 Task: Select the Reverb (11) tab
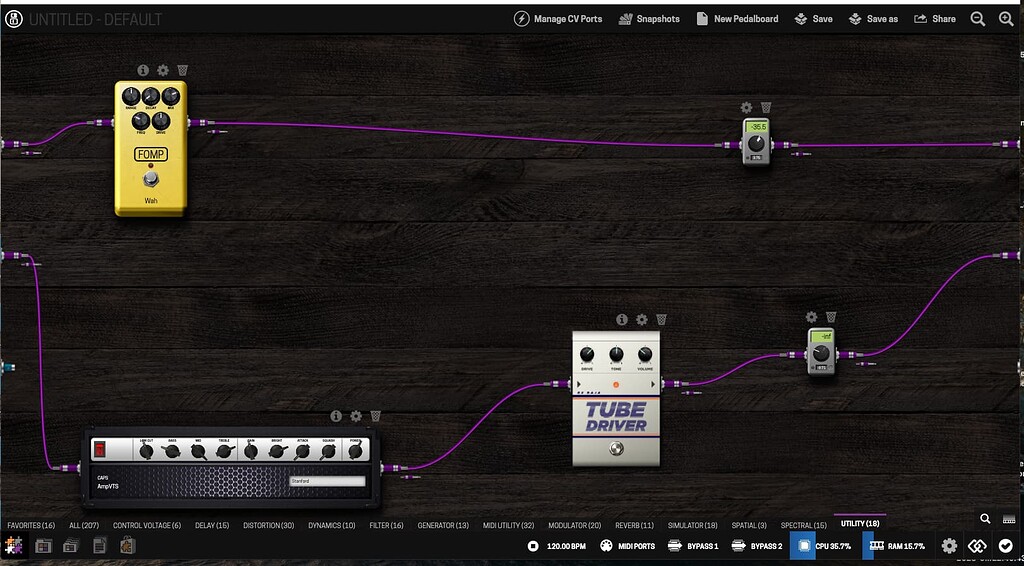point(634,526)
